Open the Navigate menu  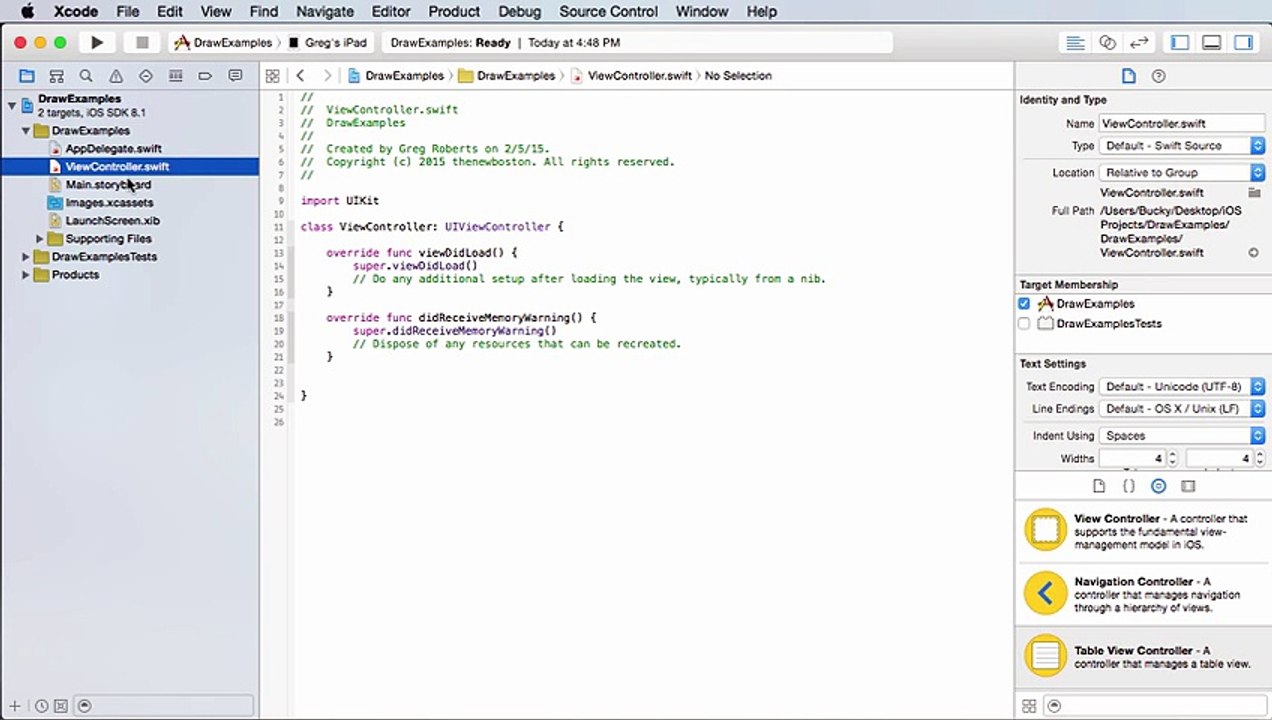tap(325, 12)
